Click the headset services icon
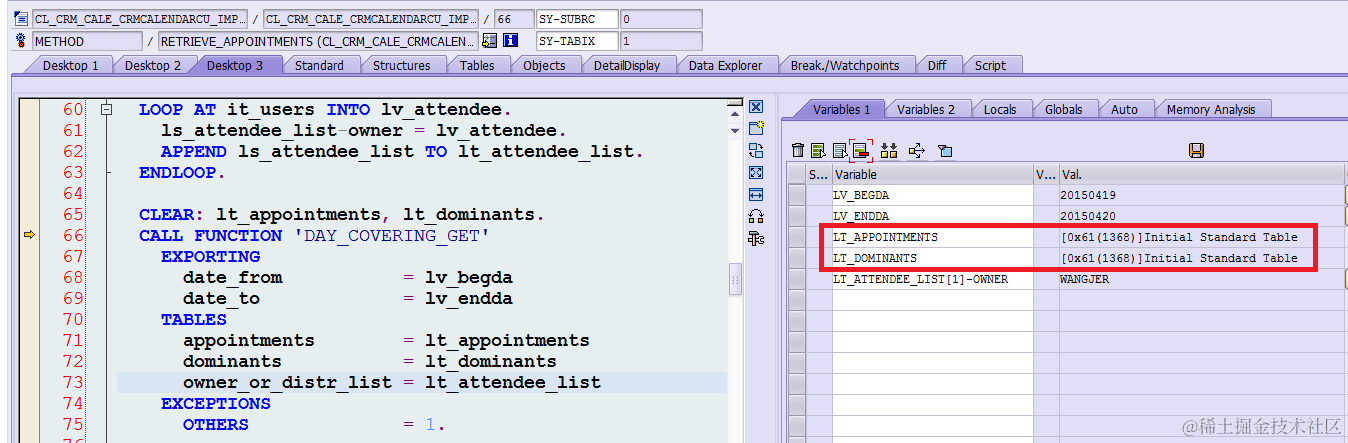 [756, 216]
